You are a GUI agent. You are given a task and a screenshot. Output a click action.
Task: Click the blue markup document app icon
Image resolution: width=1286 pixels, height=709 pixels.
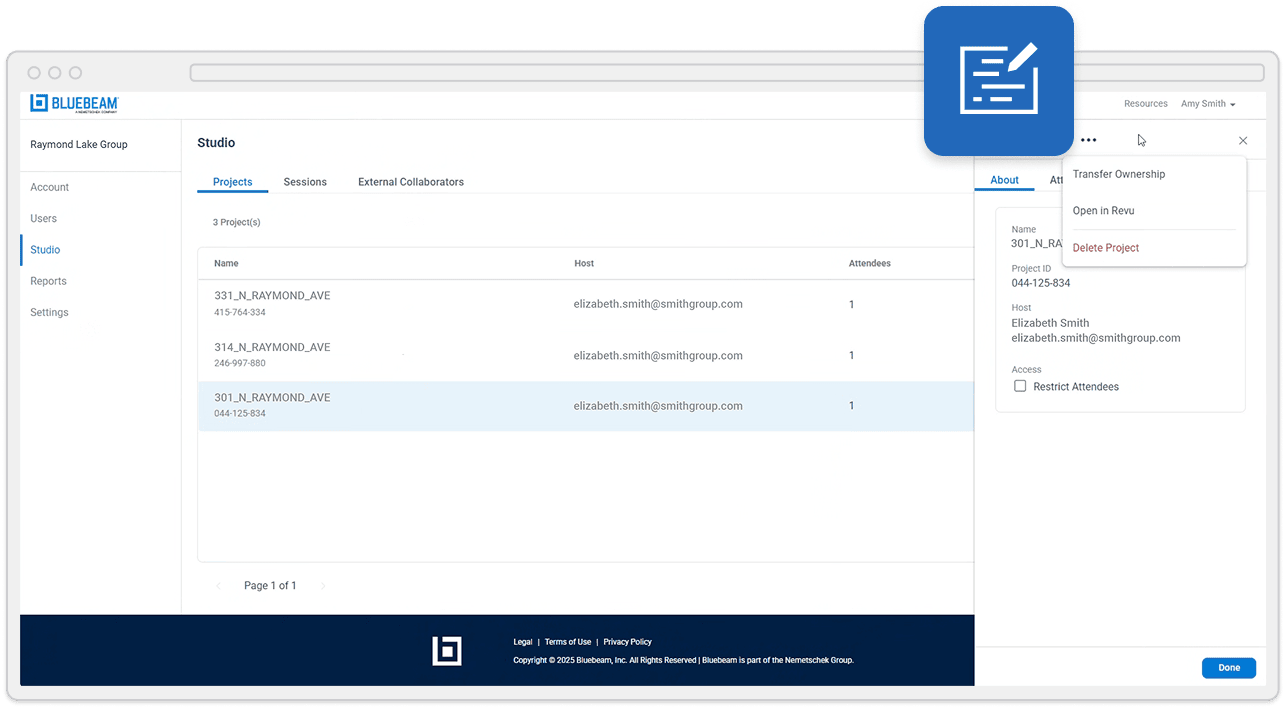coord(999,80)
